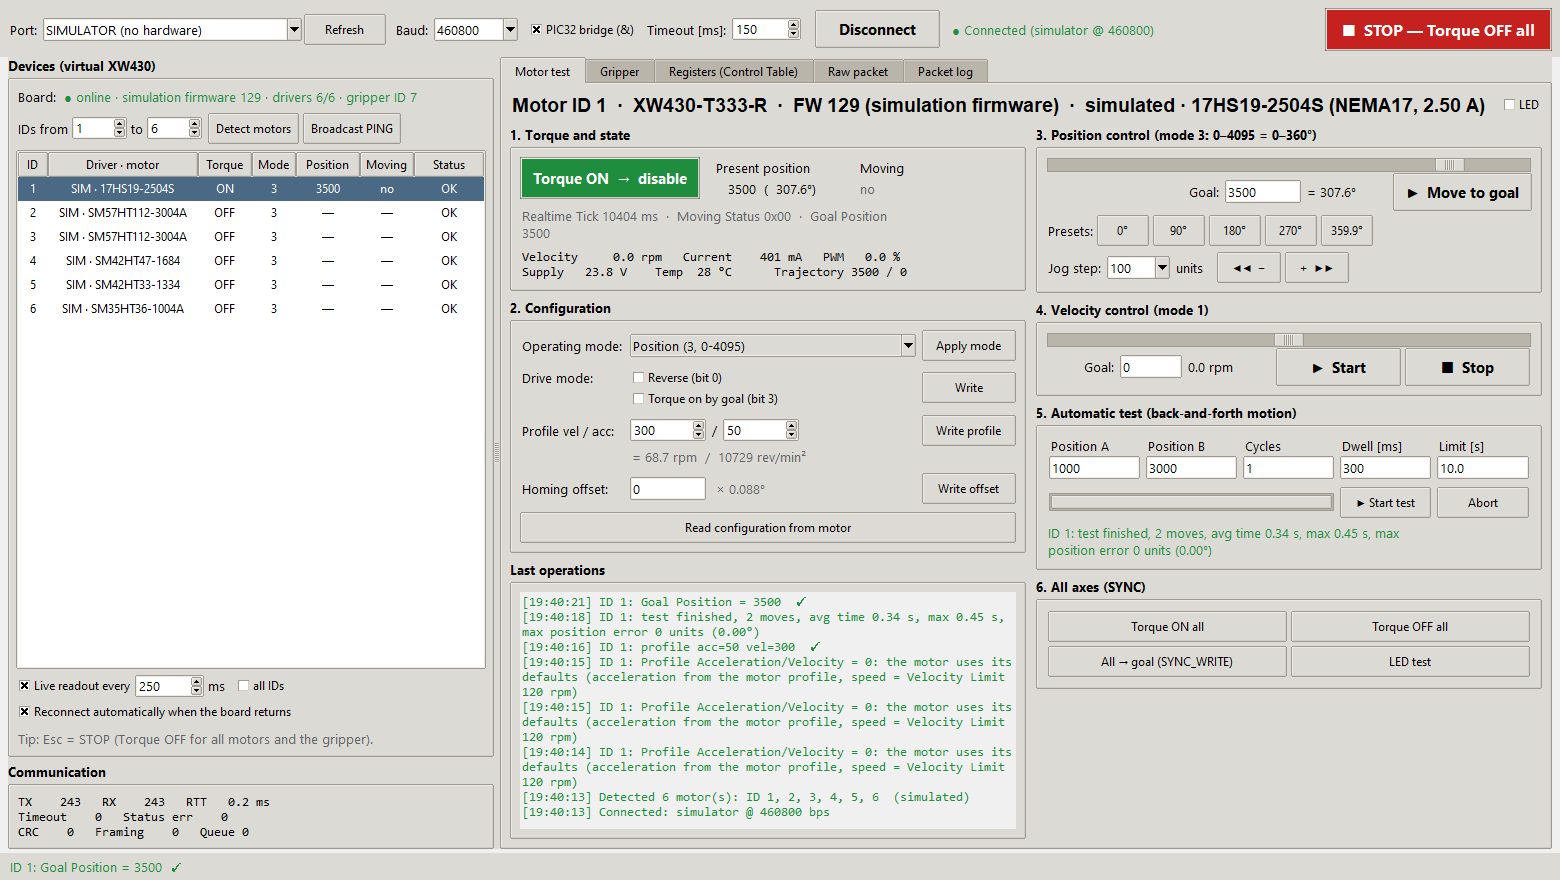Increase the Timeout spinner value
This screenshot has height=880, width=1560.
pos(794,25)
